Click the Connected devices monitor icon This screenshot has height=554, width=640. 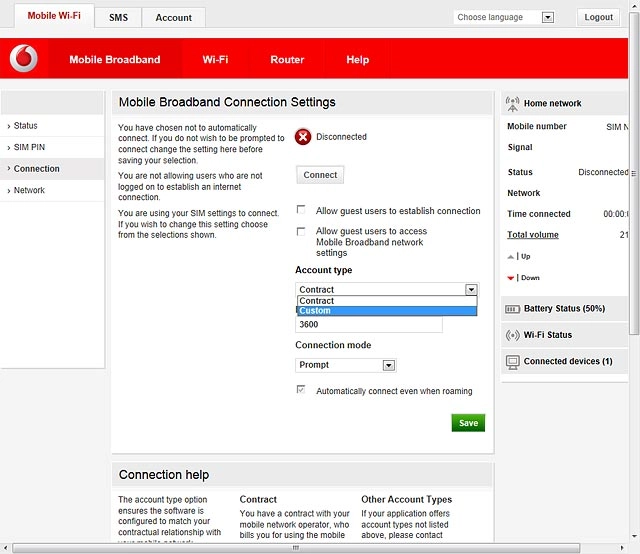pos(512,362)
